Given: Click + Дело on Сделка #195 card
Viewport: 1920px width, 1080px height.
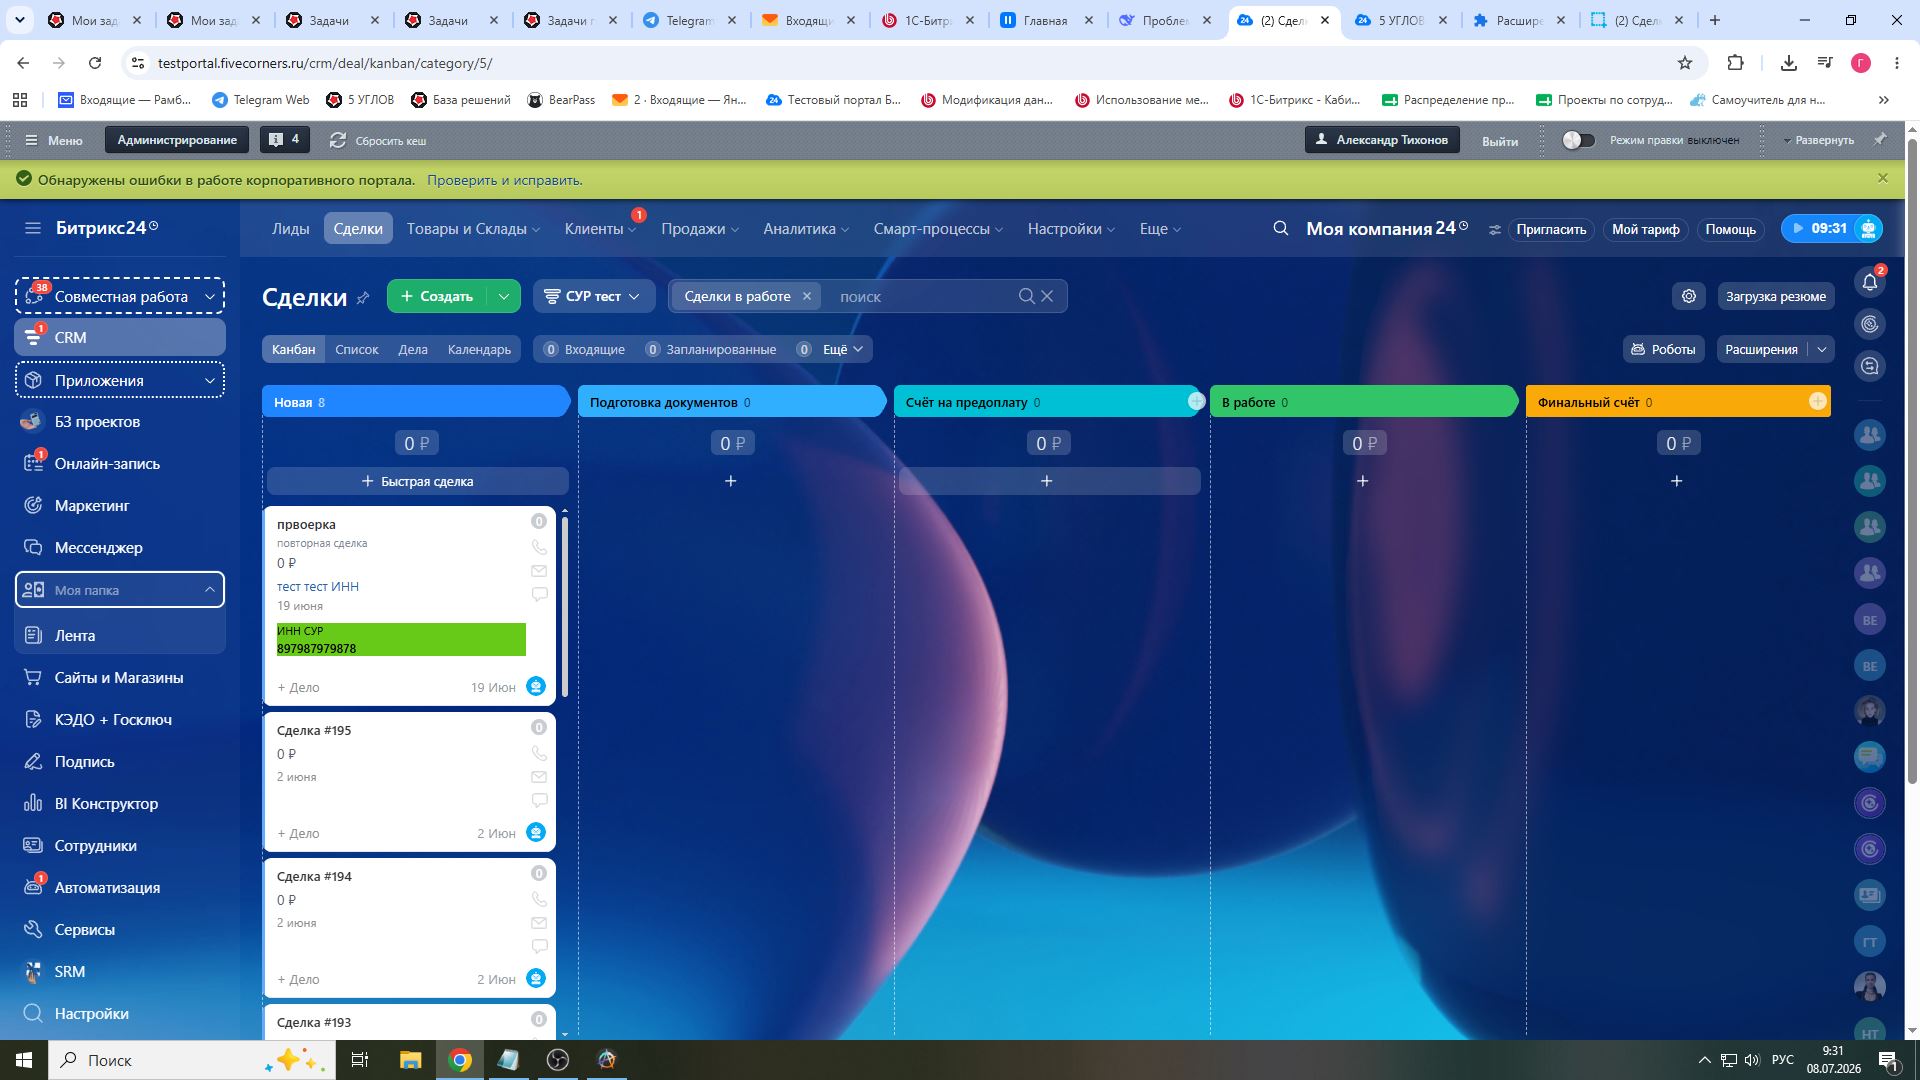Looking at the screenshot, I should (298, 833).
